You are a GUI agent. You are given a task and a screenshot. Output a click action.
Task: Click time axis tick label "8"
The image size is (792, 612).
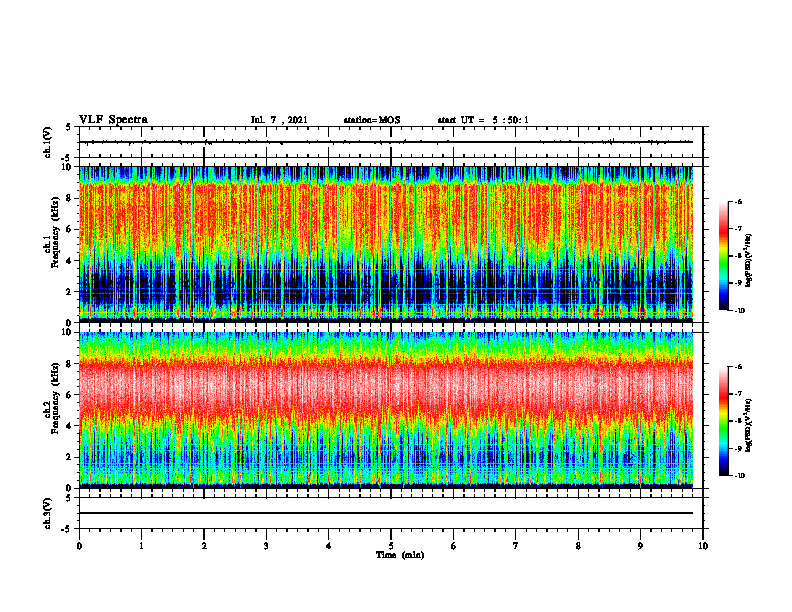coord(578,546)
